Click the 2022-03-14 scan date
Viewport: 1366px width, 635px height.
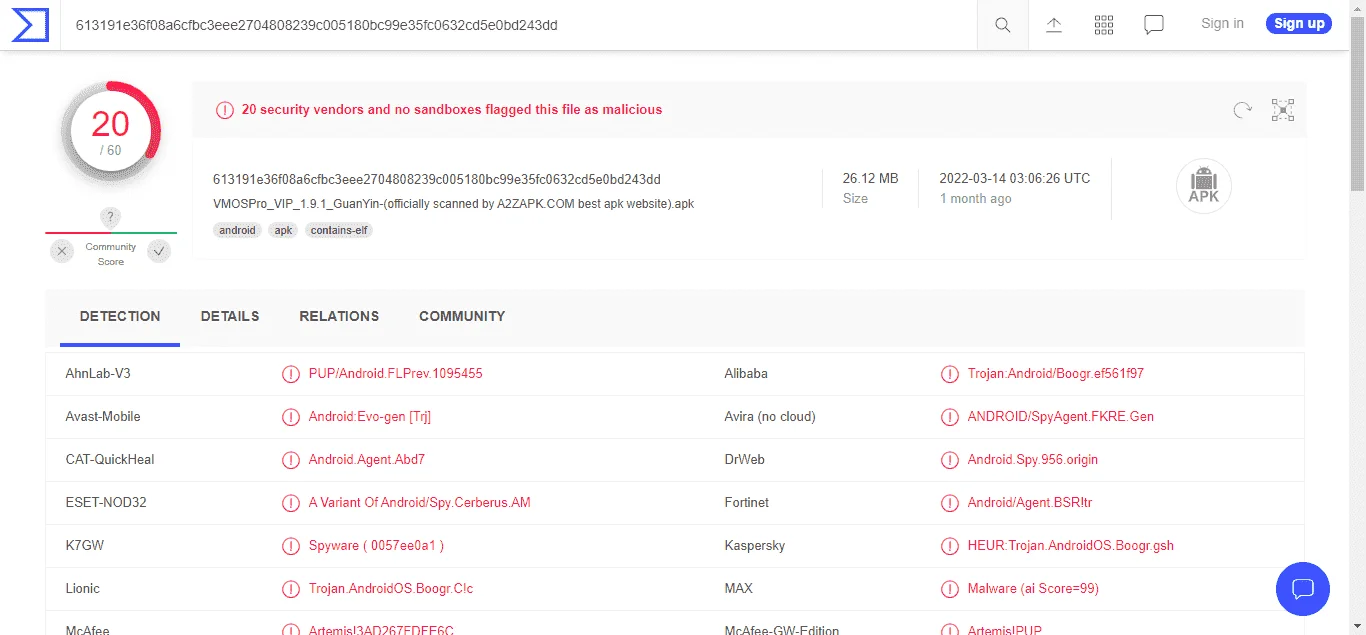pos(1014,178)
